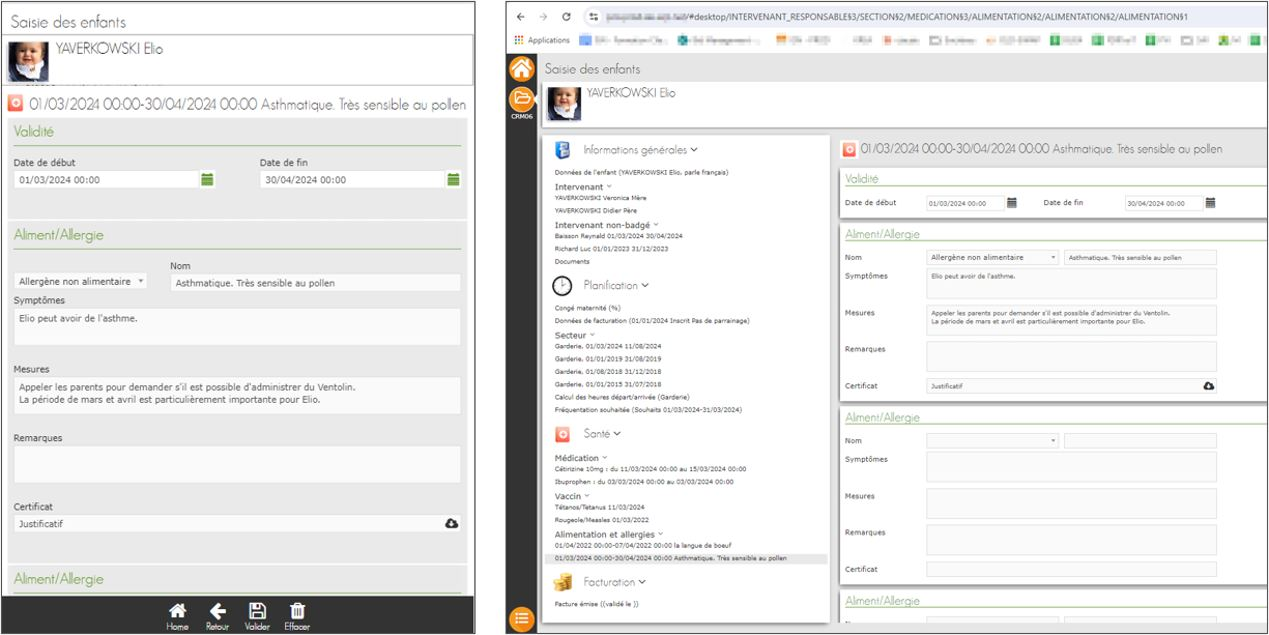Screen dimensions: 1269x635
Task: Open YAVERKOWSKI Didier Père entry
Action: pos(598,211)
